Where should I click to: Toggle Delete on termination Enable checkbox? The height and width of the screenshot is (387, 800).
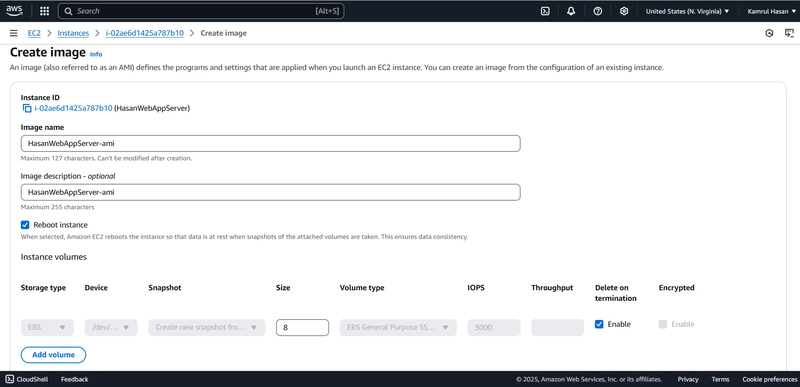(599, 324)
